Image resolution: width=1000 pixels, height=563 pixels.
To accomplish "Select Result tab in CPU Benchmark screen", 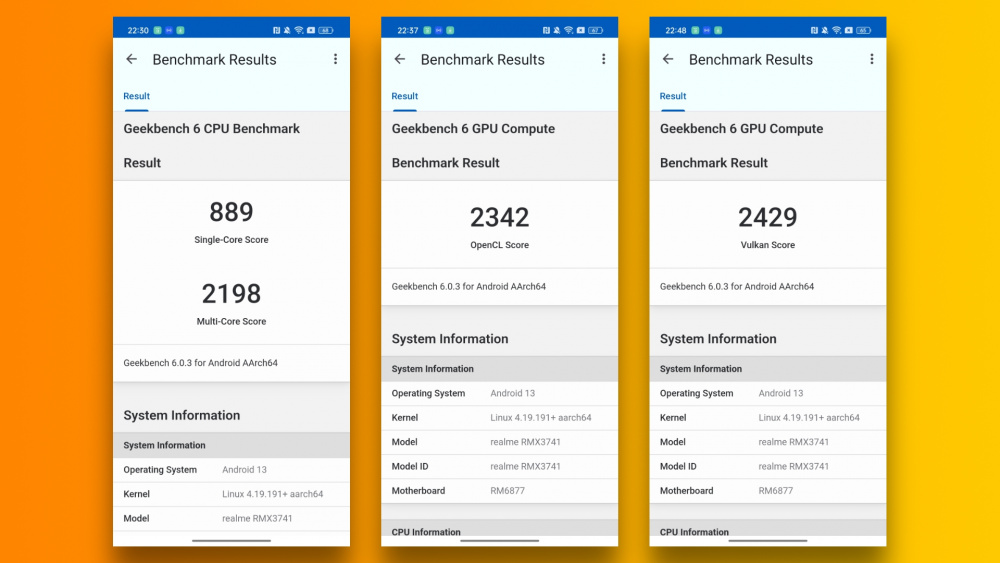I will [x=136, y=96].
